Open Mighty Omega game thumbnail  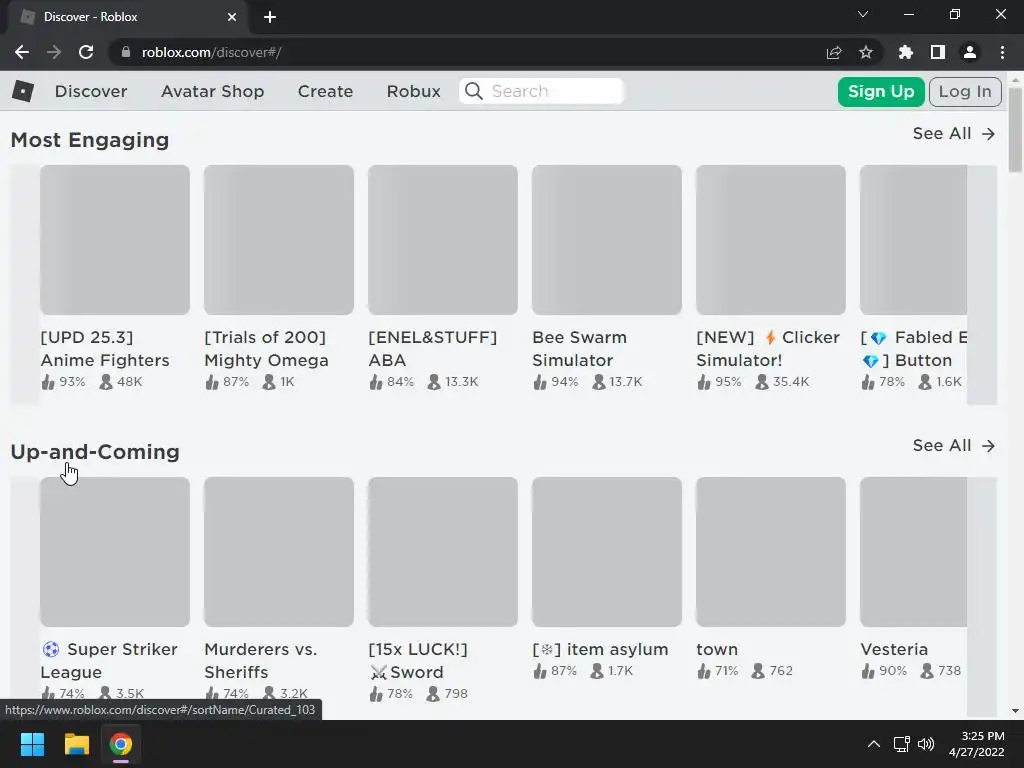coord(279,240)
